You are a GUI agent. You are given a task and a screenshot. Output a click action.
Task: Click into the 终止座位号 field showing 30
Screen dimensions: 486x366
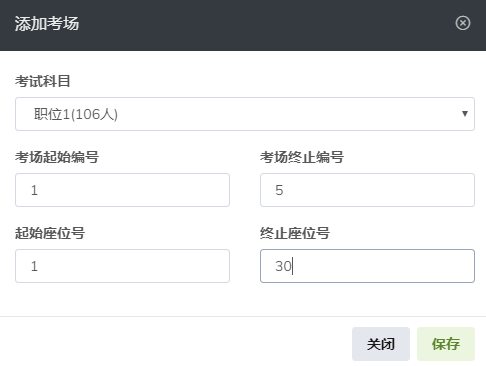coord(367,266)
